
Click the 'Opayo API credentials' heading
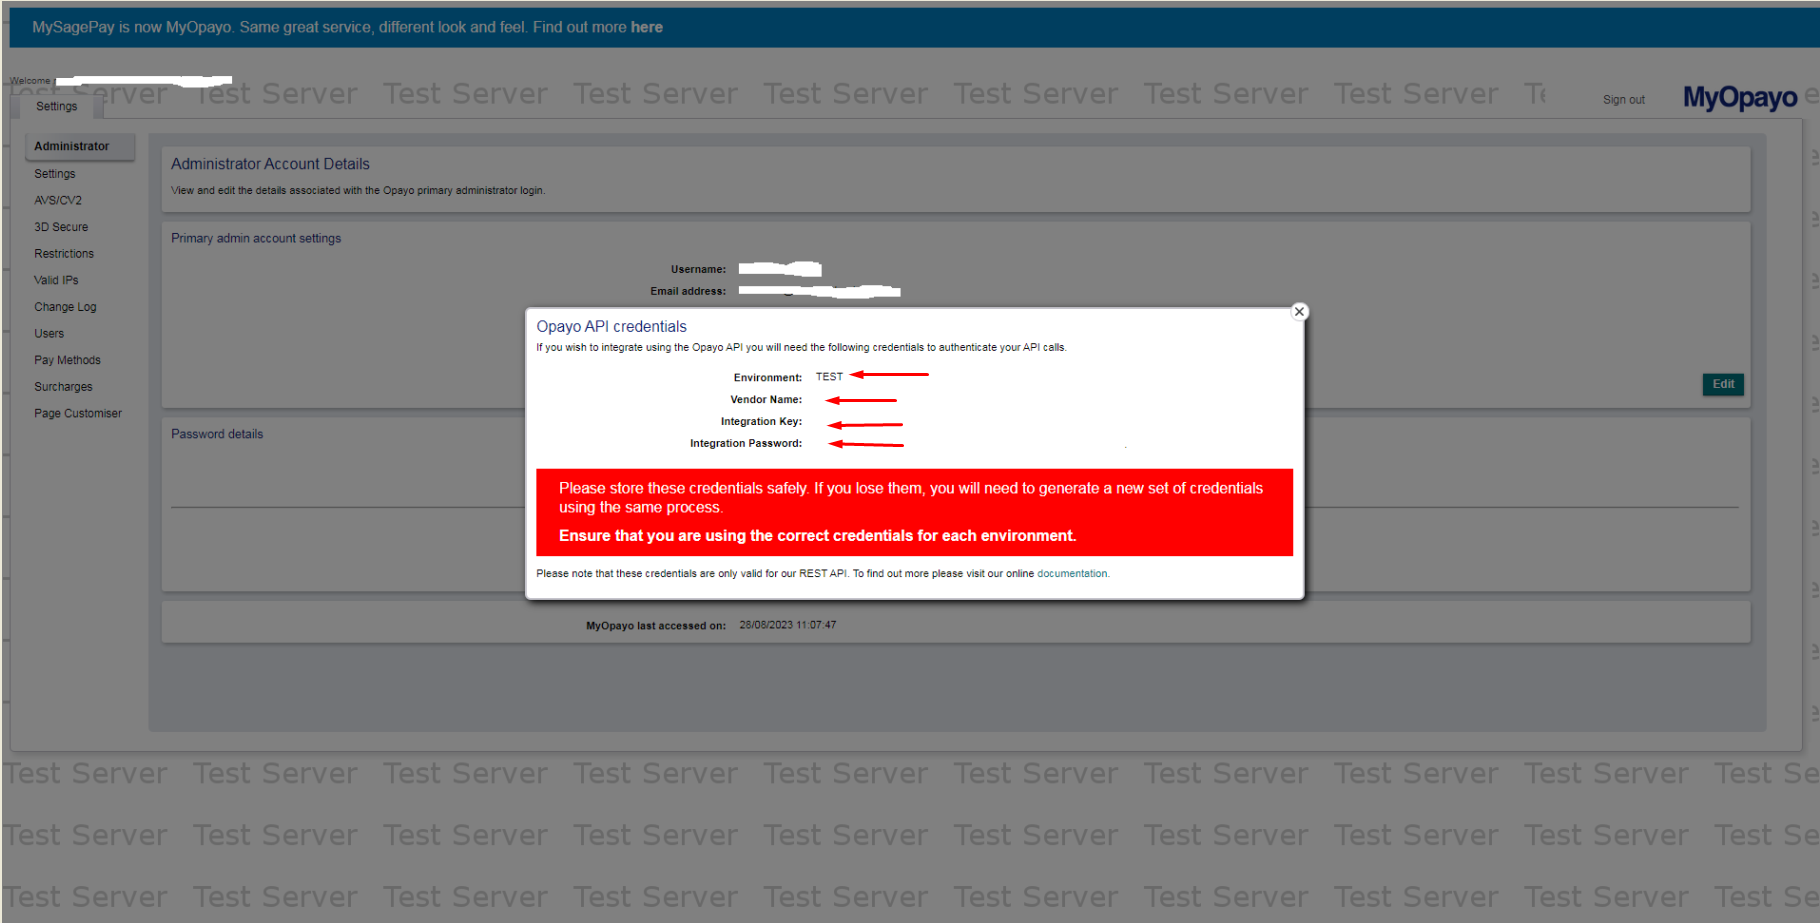(x=611, y=327)
